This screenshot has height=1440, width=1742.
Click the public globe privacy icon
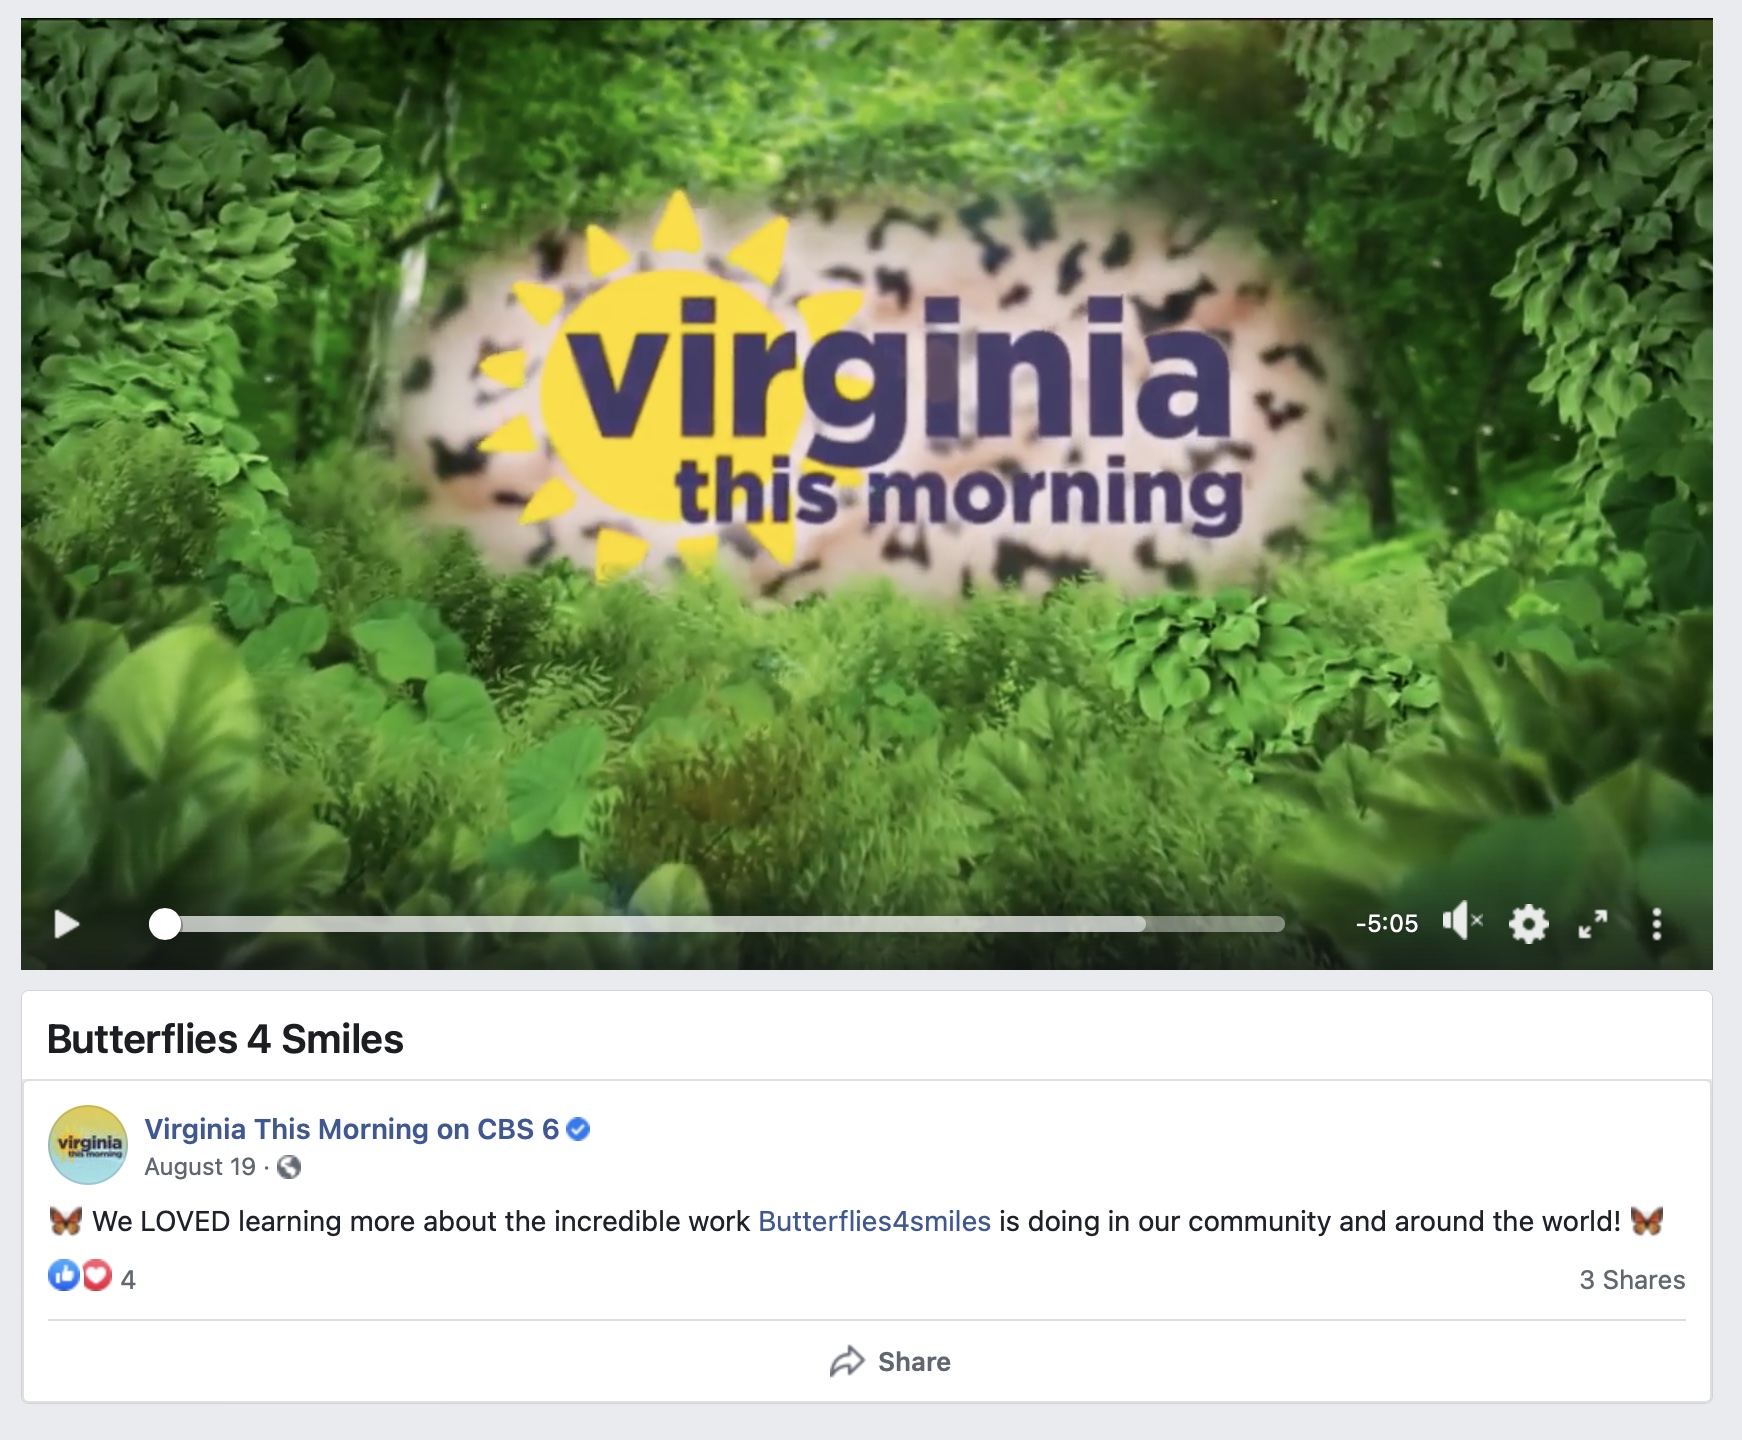(x=289, y=1167)
